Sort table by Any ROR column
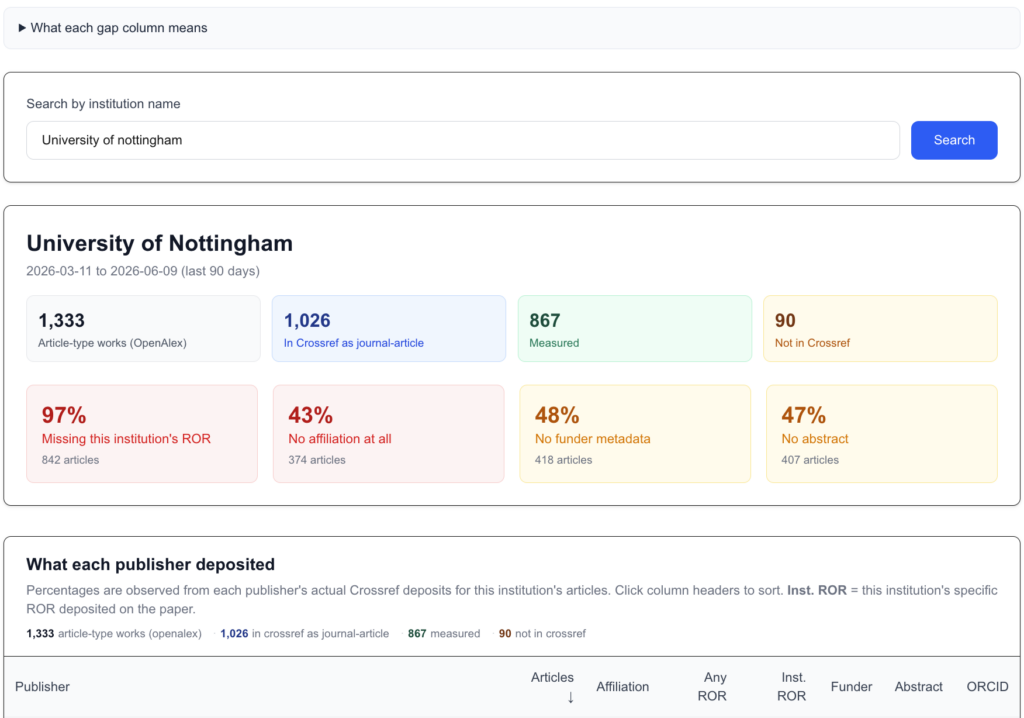Screen dimensions: 1024x718 (x=712, y=687)
